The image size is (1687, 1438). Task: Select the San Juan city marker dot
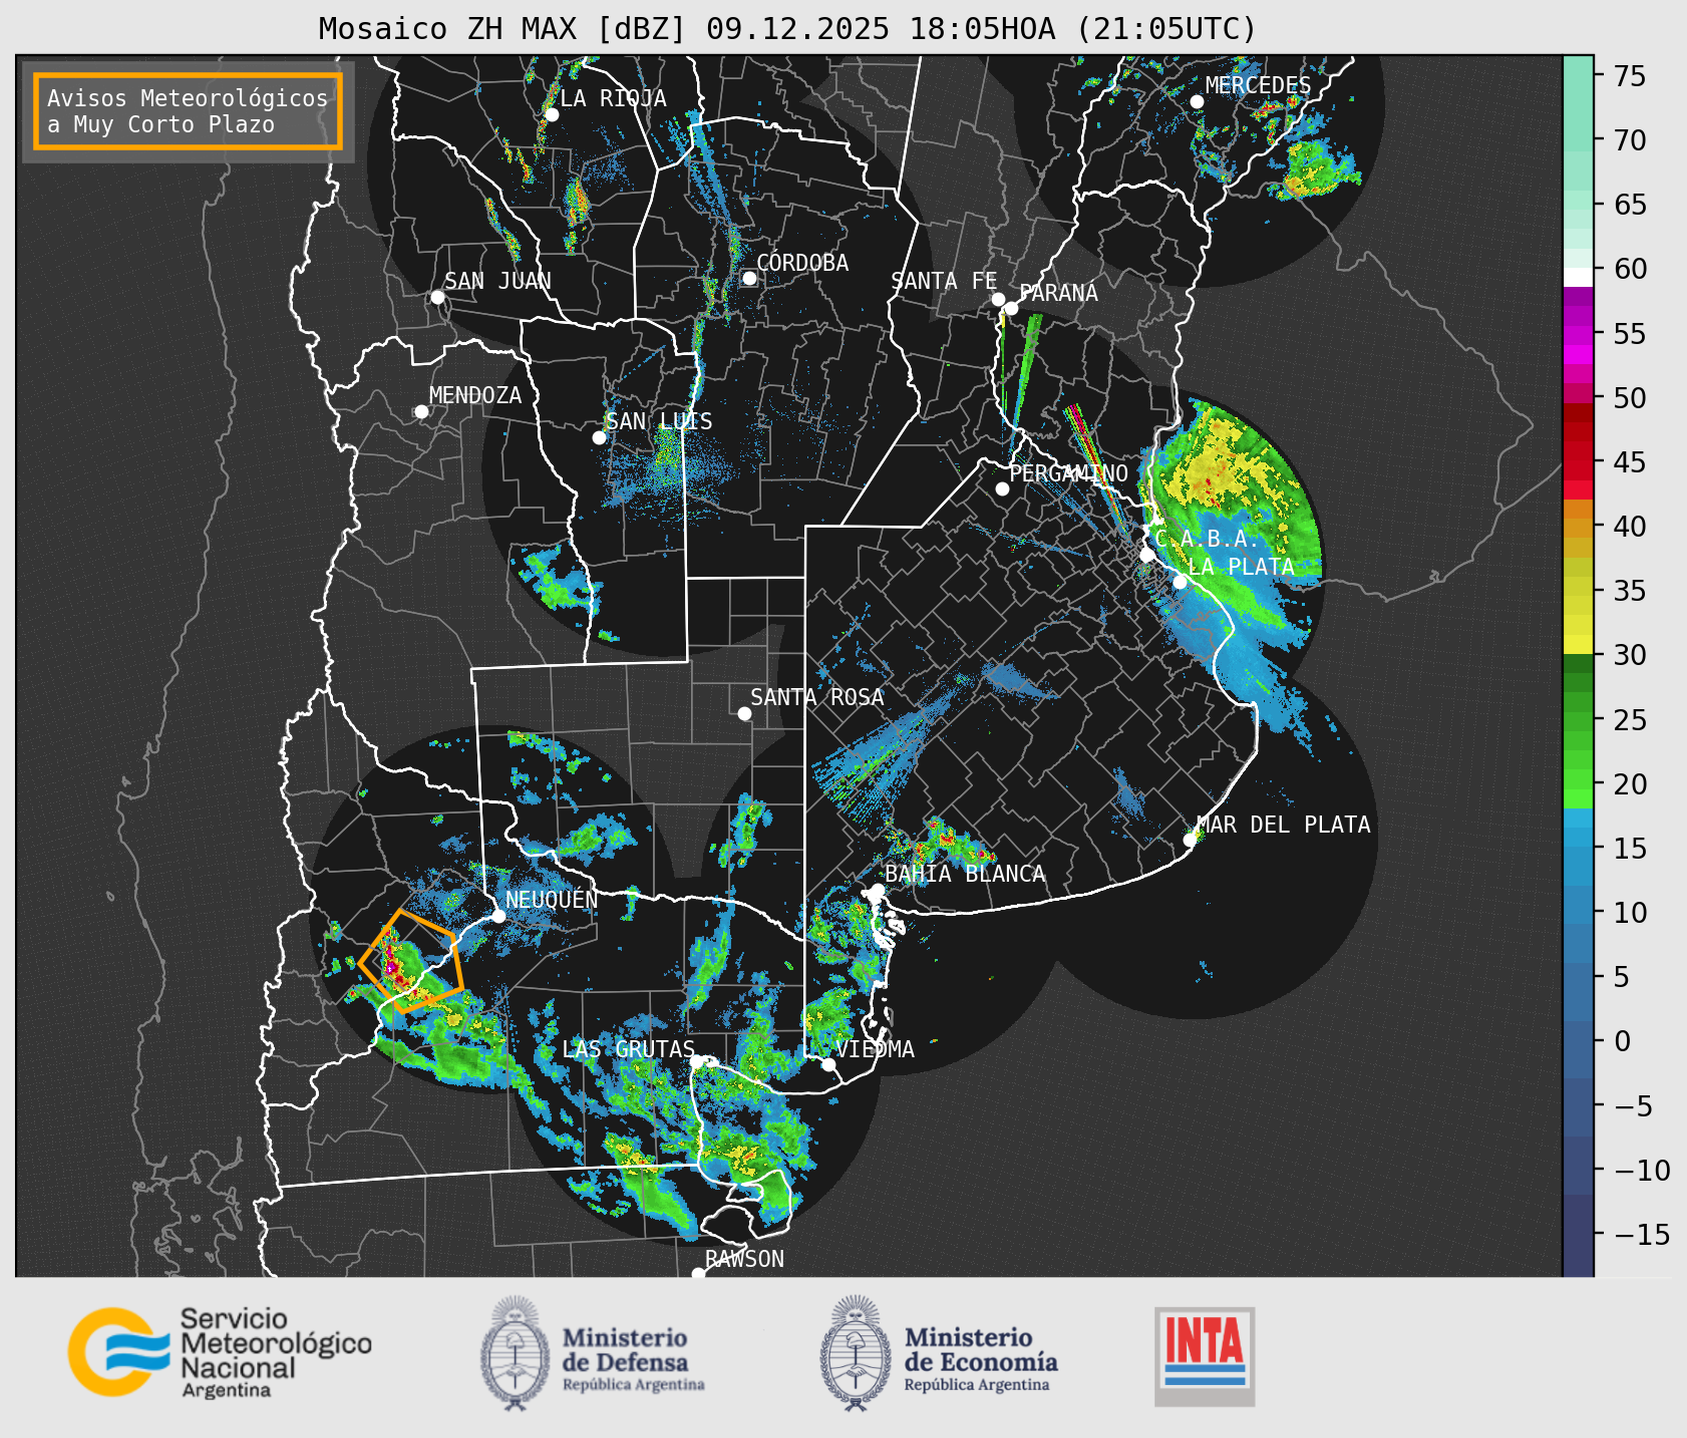click(x=437, y=297)
